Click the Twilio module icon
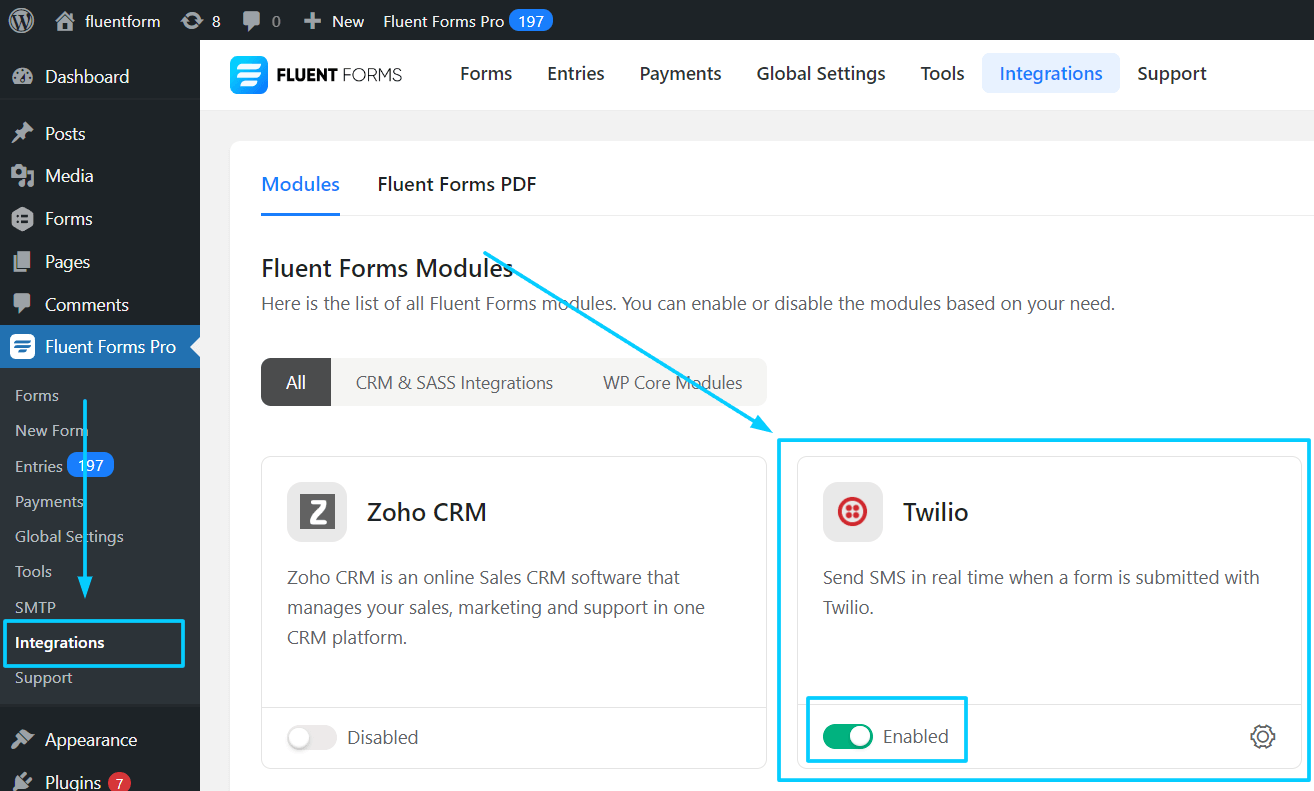 pyautogui.click(x=853, y=511)
